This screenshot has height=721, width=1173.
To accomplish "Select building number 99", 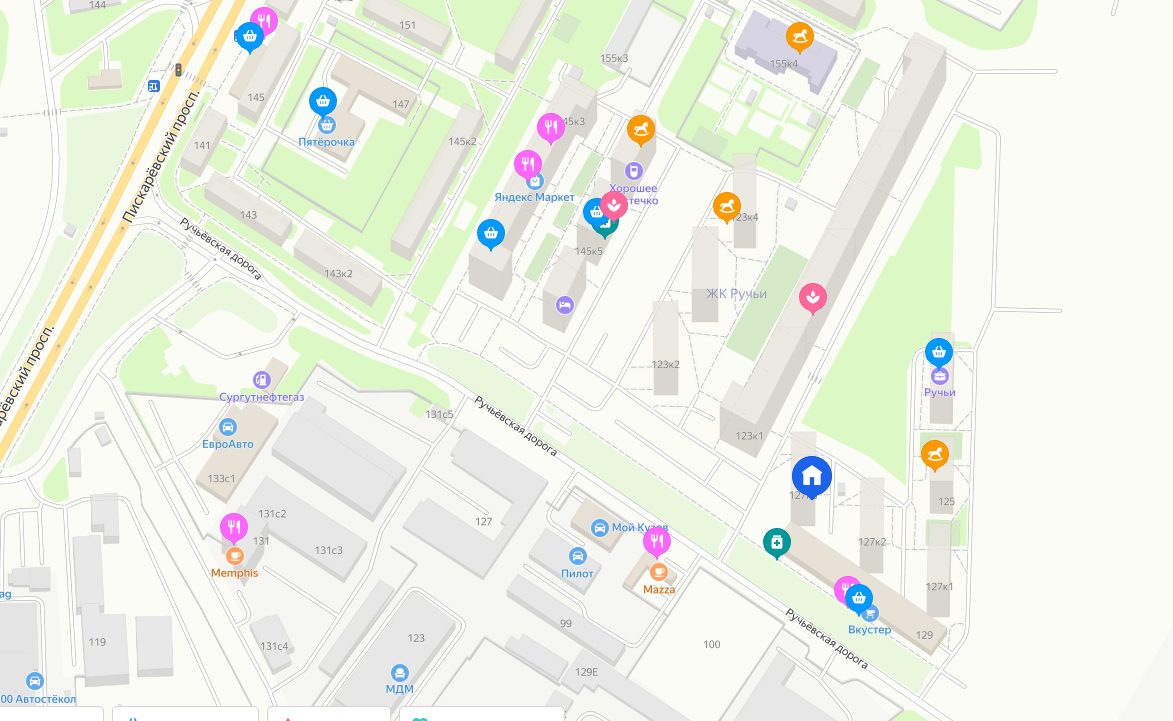I will point(566,623).
